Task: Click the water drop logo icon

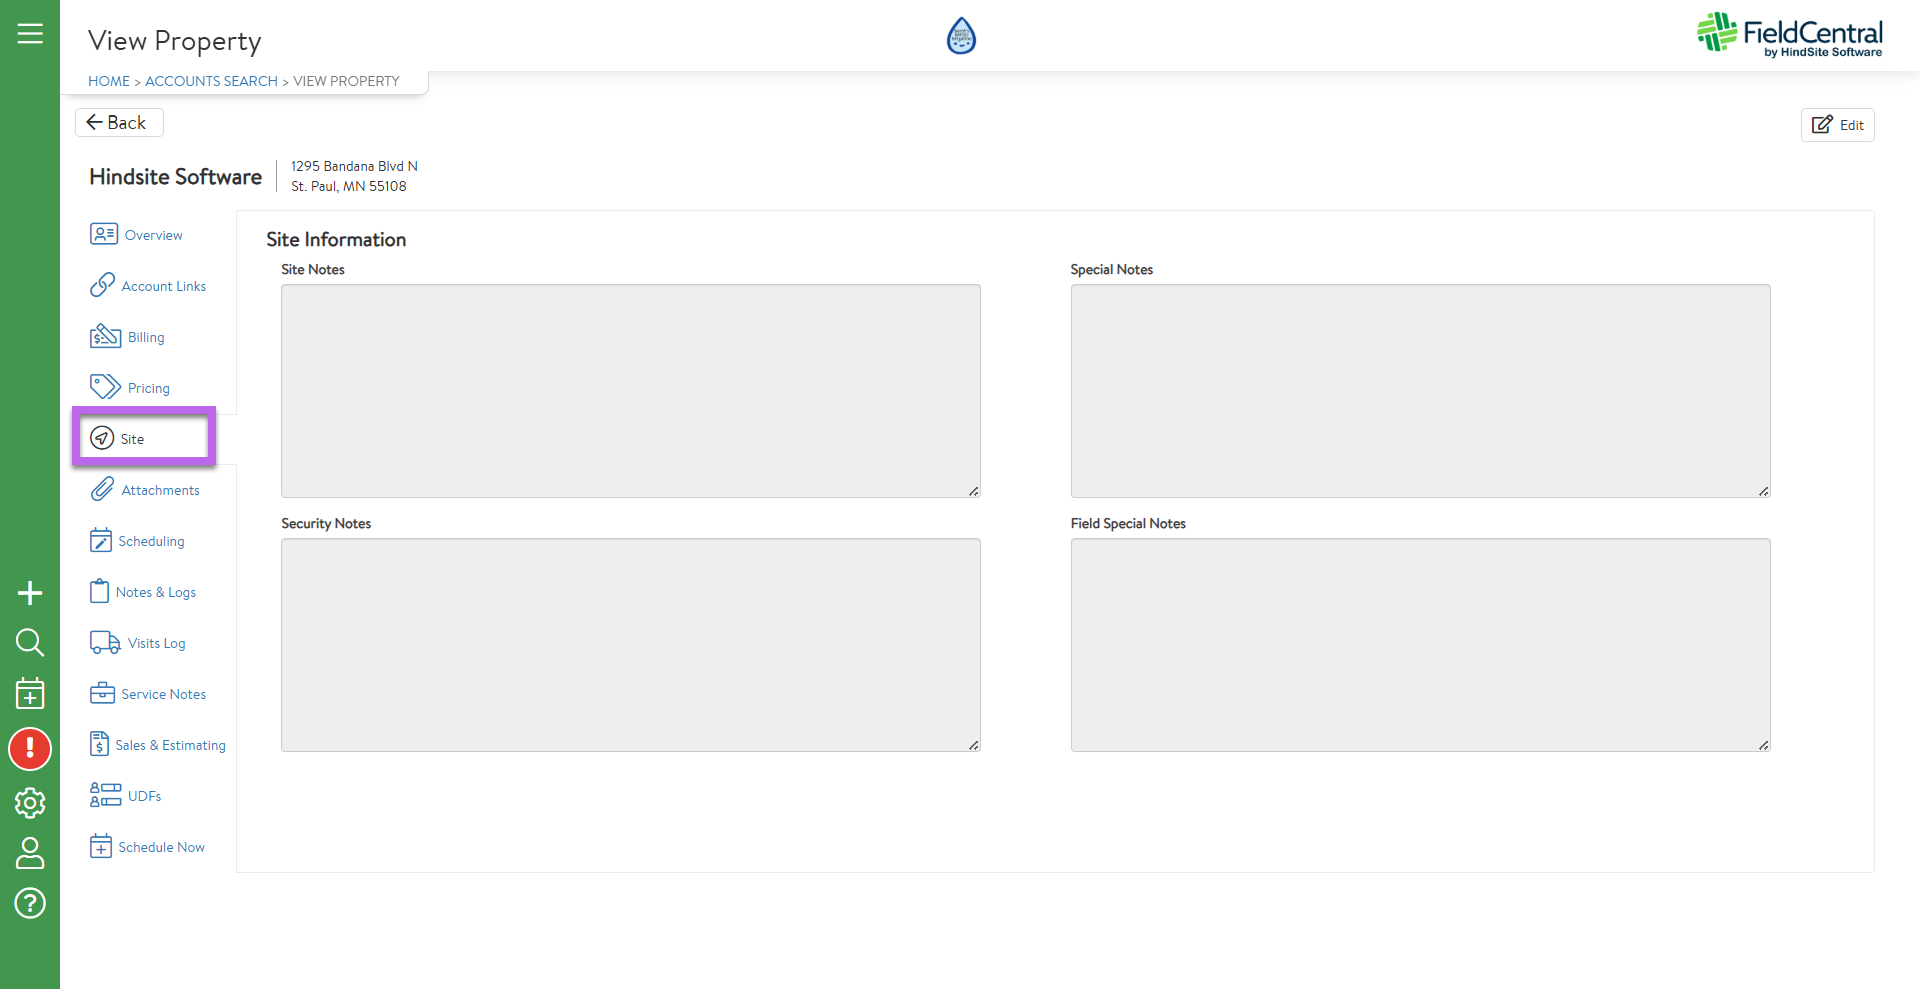Action: tap(961, 36)
